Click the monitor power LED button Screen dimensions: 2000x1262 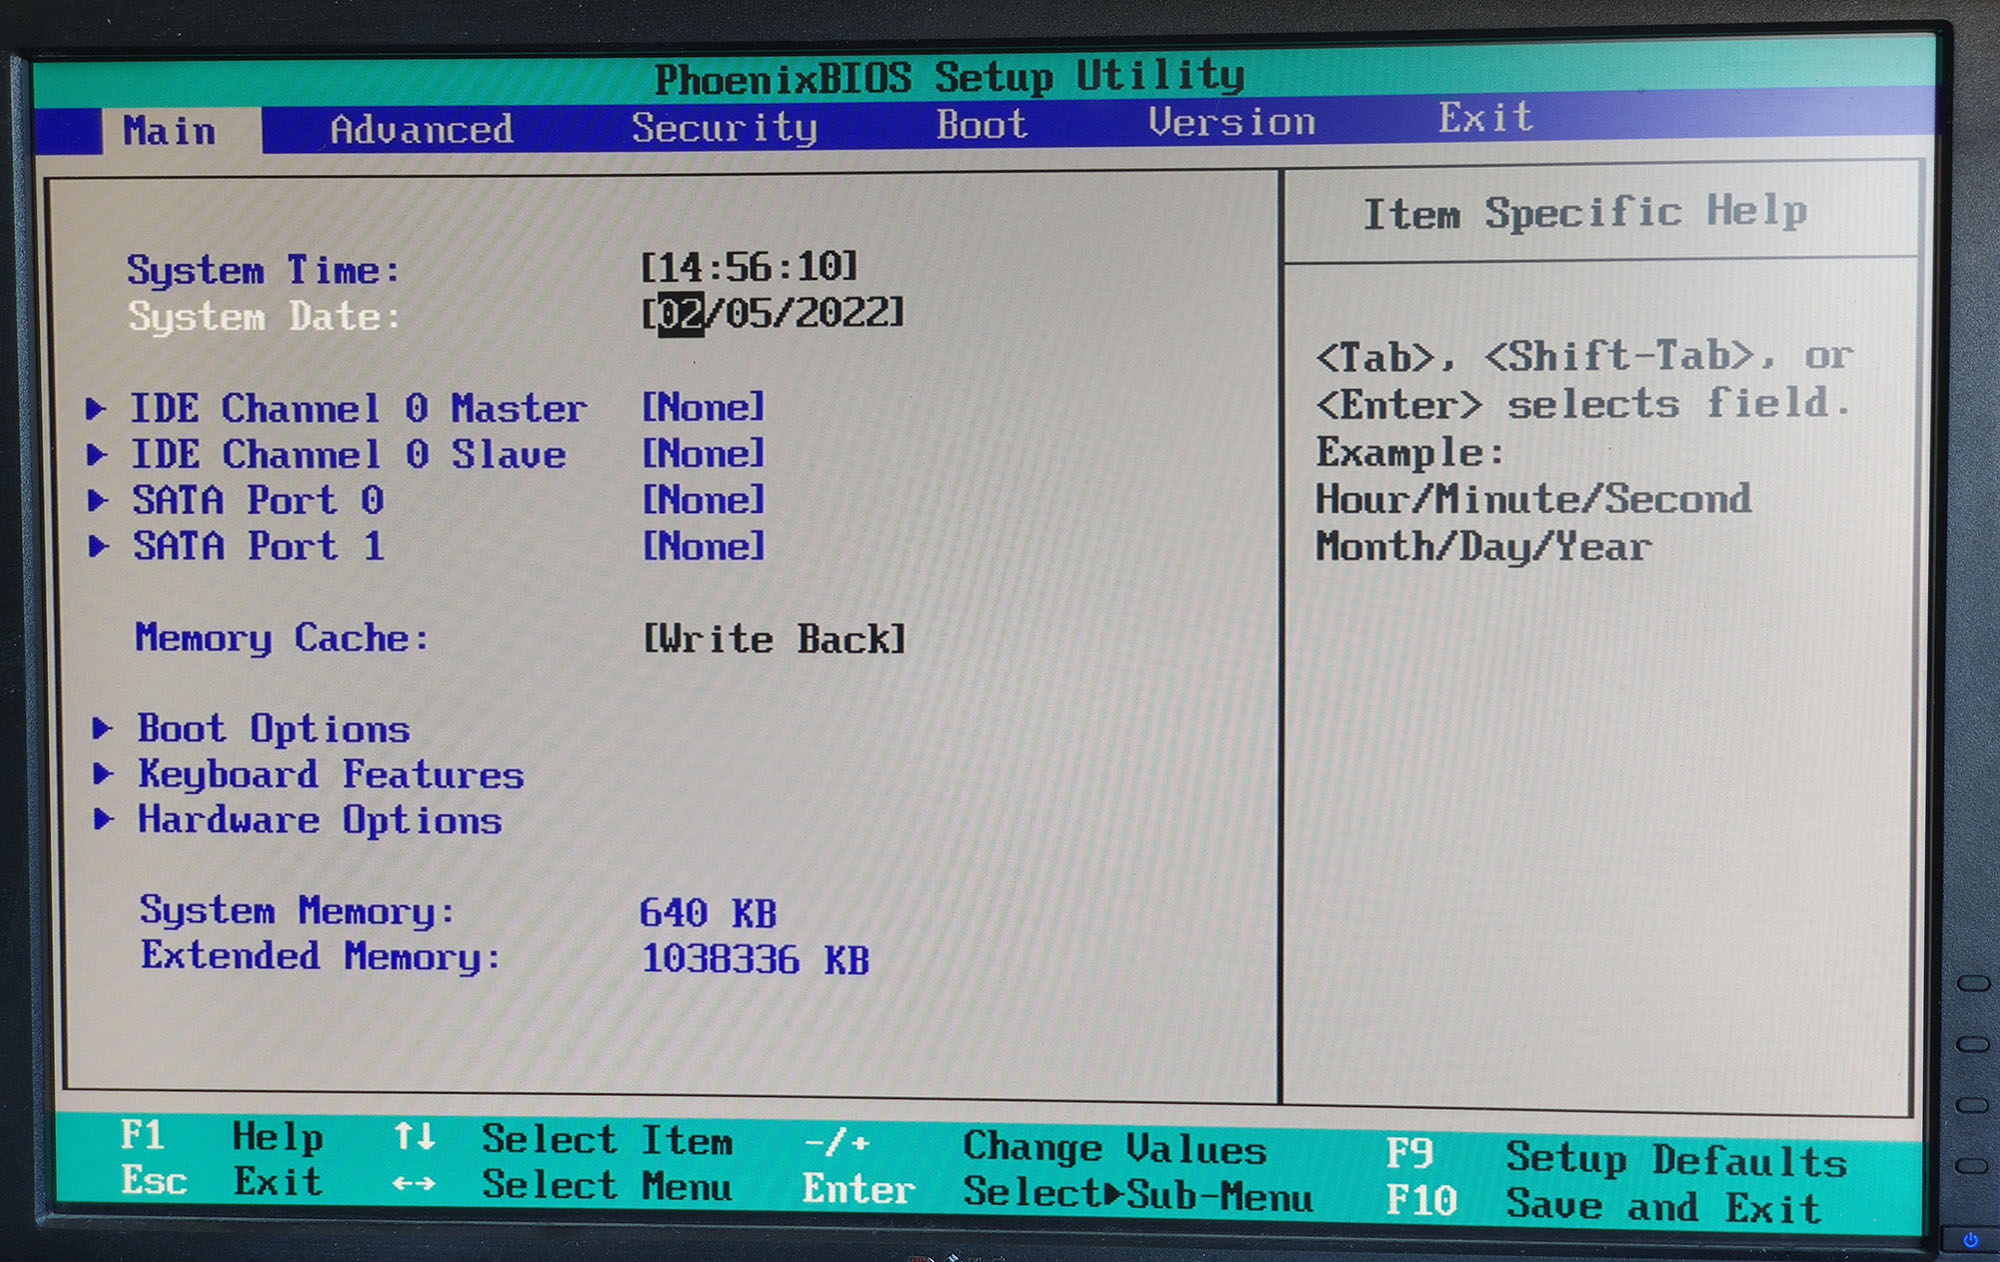(1970, 1240)
